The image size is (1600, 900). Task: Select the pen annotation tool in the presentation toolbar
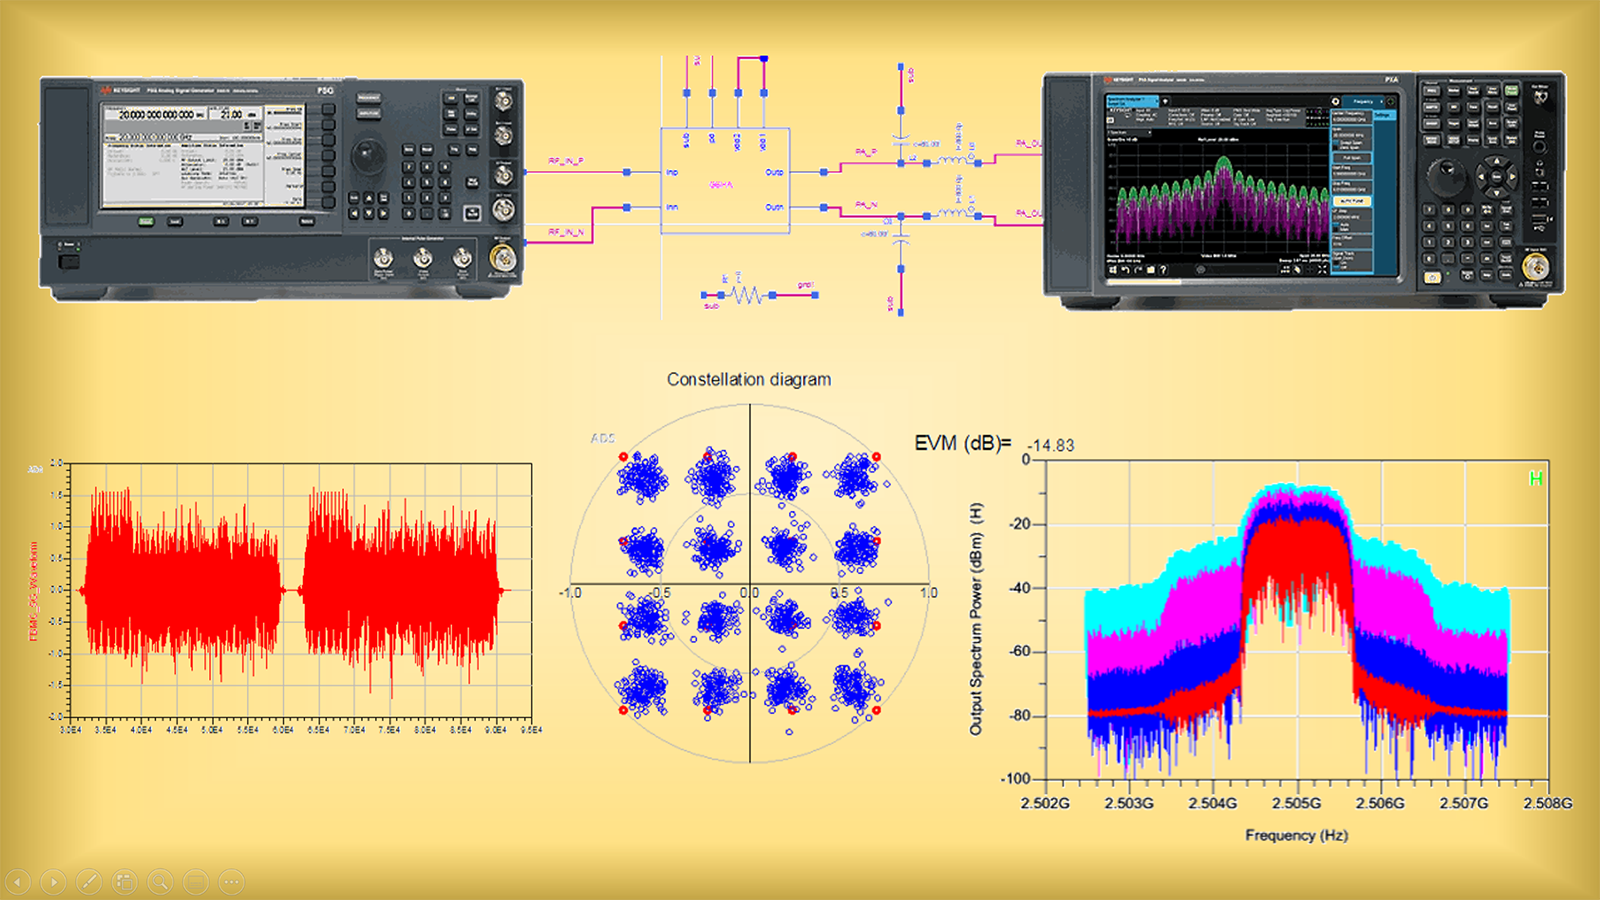88,881
